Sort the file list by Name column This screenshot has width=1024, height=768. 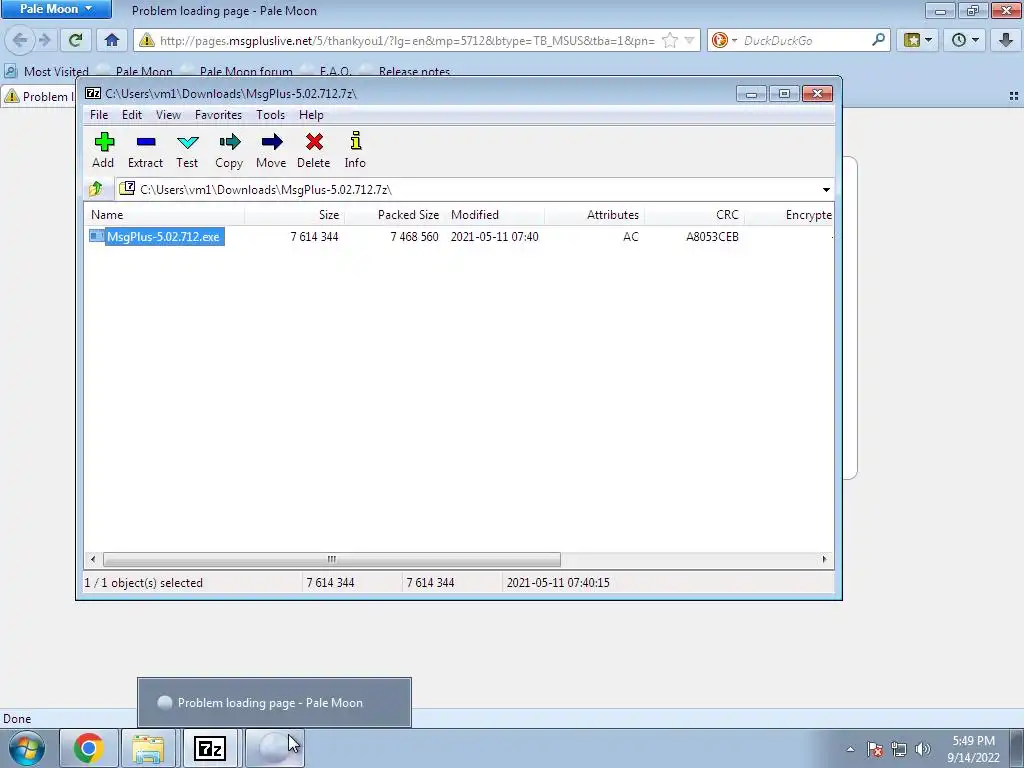[x=165, y=215]
